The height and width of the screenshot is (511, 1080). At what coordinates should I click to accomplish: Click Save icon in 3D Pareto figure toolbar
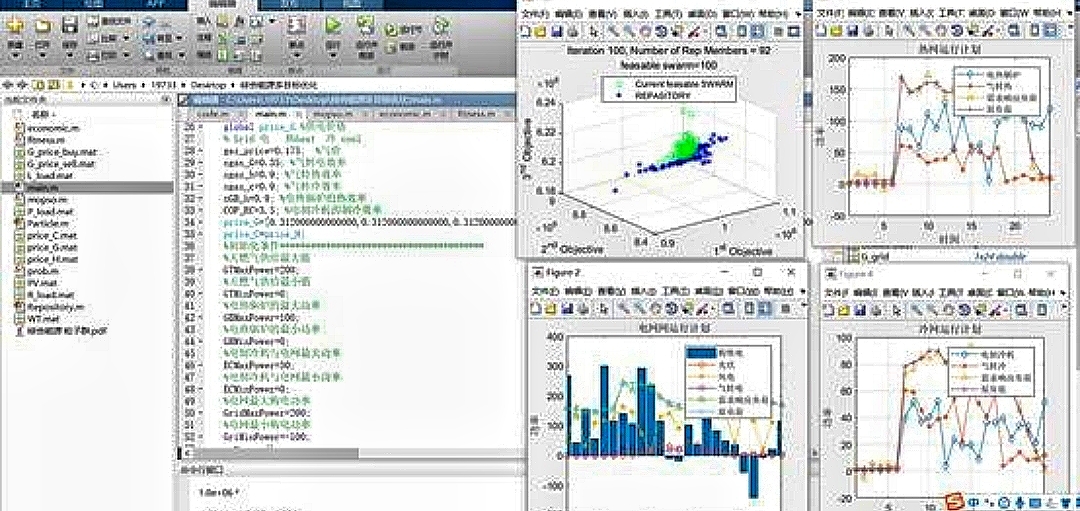coord(556,31)
